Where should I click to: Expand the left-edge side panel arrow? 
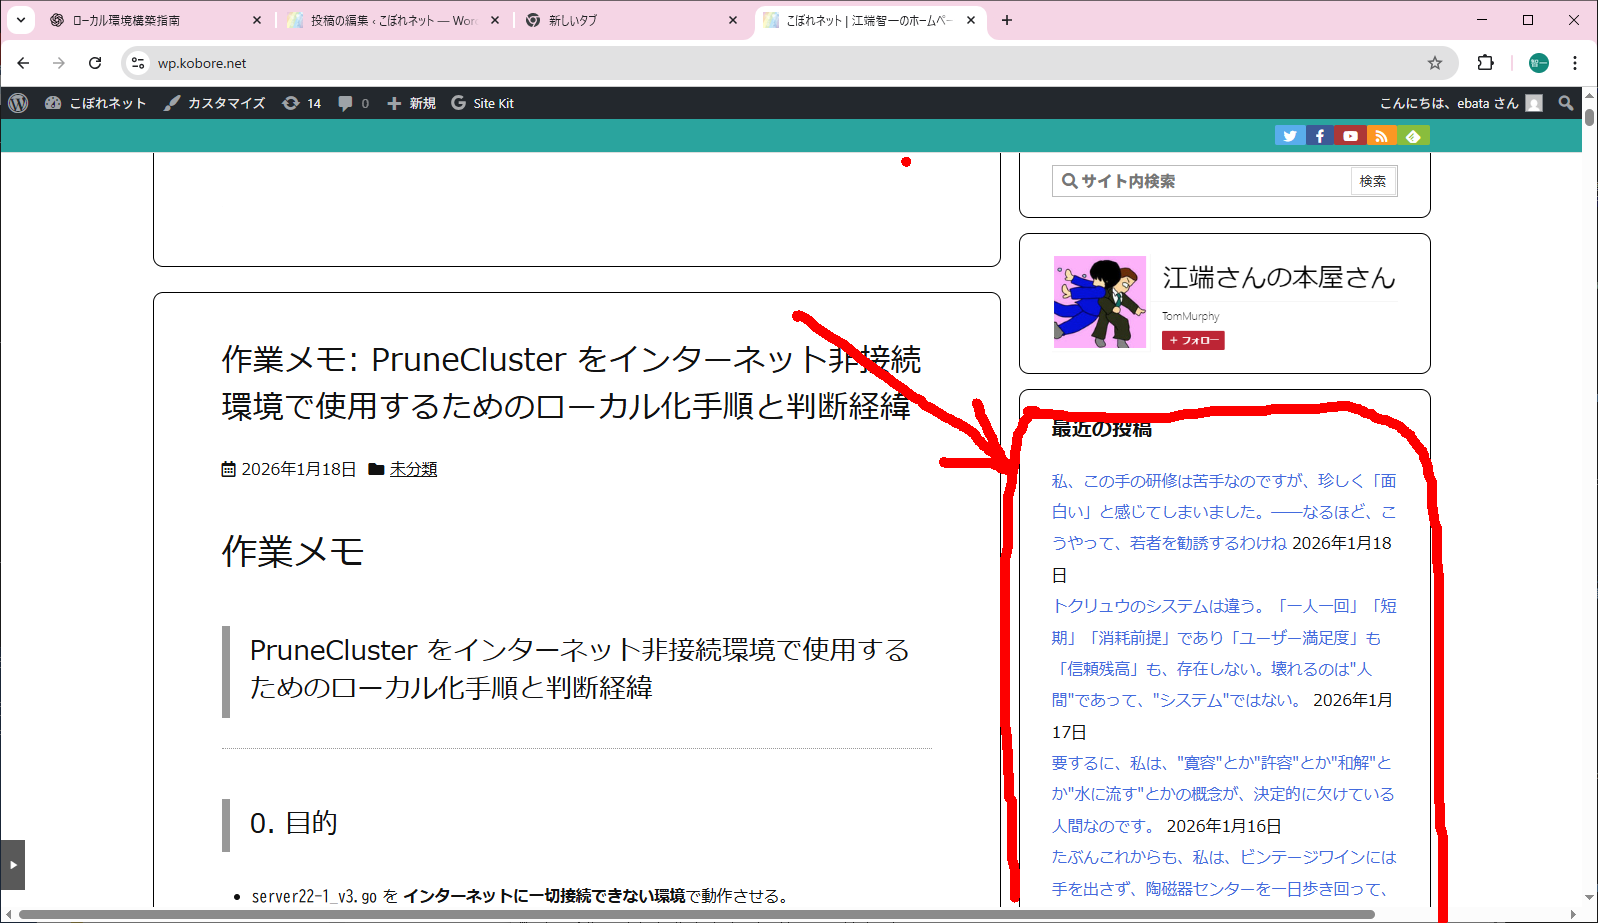(x=13, y=865)
